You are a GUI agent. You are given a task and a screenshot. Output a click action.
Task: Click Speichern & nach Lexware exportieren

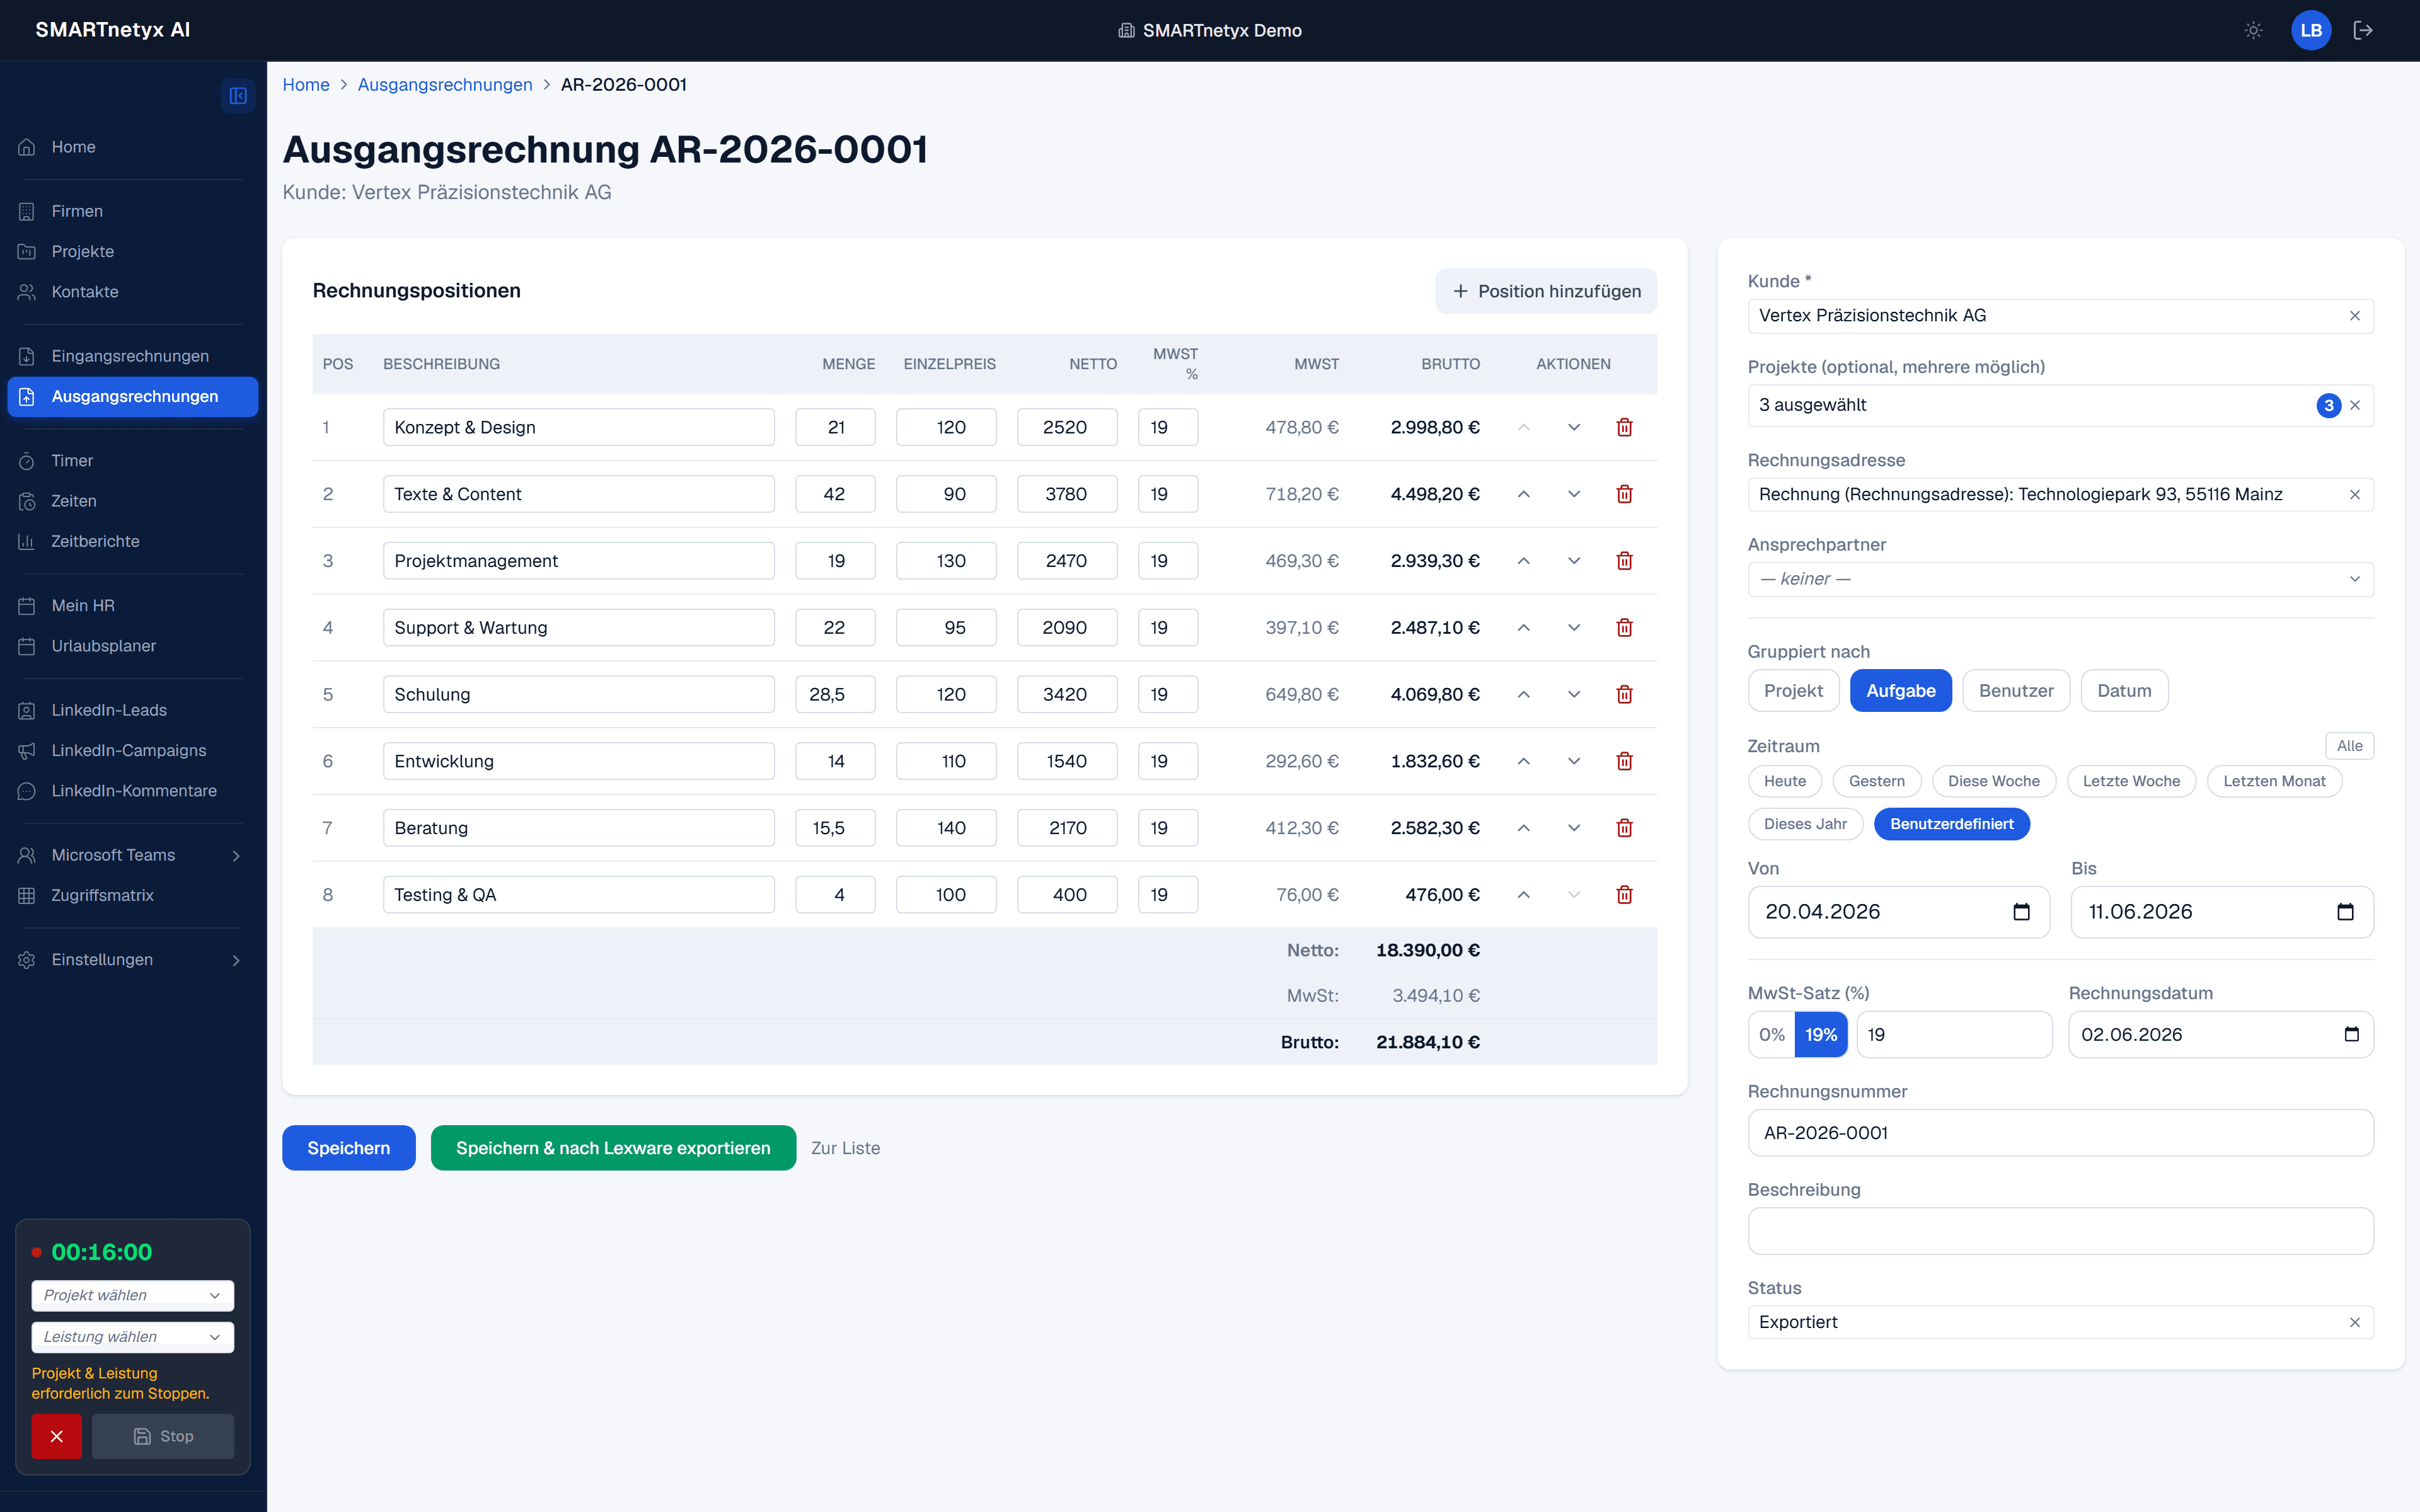point(613,1148)
